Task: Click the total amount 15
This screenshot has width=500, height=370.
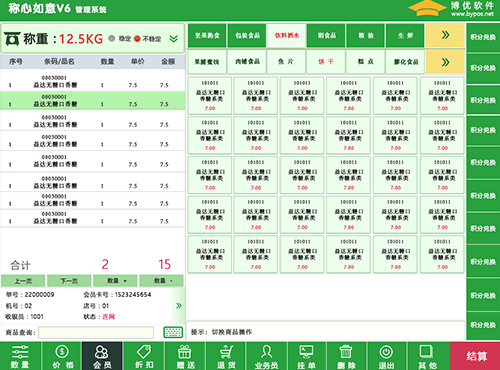Action: (x=164, y=264)
